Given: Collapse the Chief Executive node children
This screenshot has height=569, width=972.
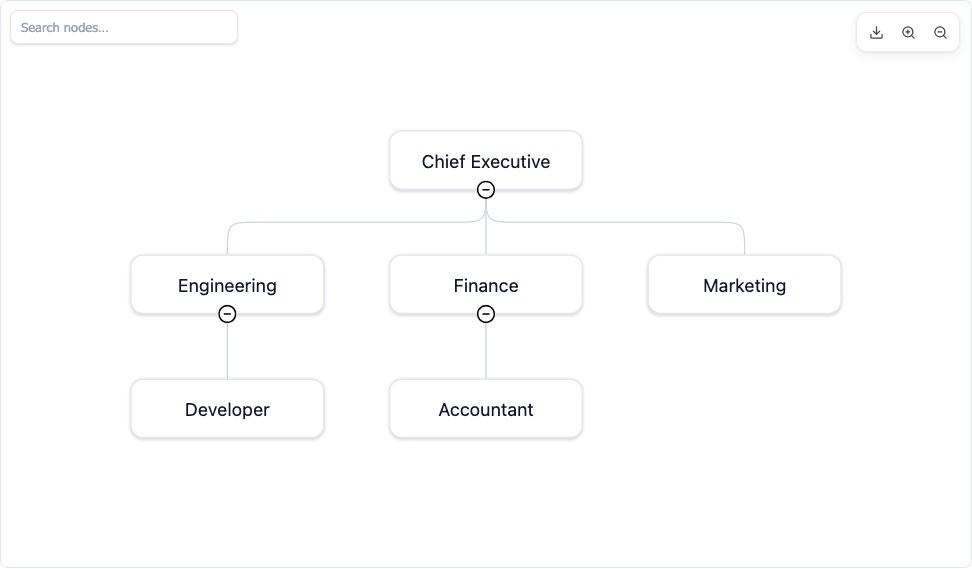Looking at the screenshot, I should click(486, 190).
